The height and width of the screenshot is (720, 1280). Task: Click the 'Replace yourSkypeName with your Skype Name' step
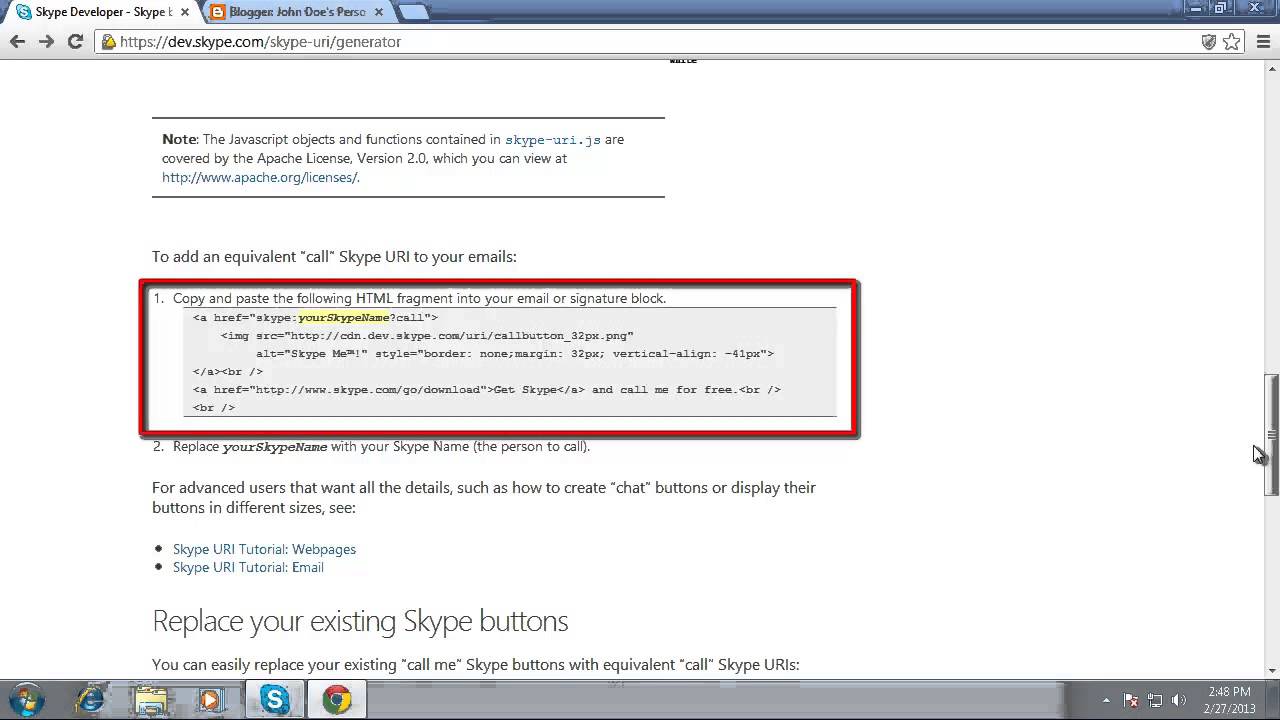click(x=381, y=446)
